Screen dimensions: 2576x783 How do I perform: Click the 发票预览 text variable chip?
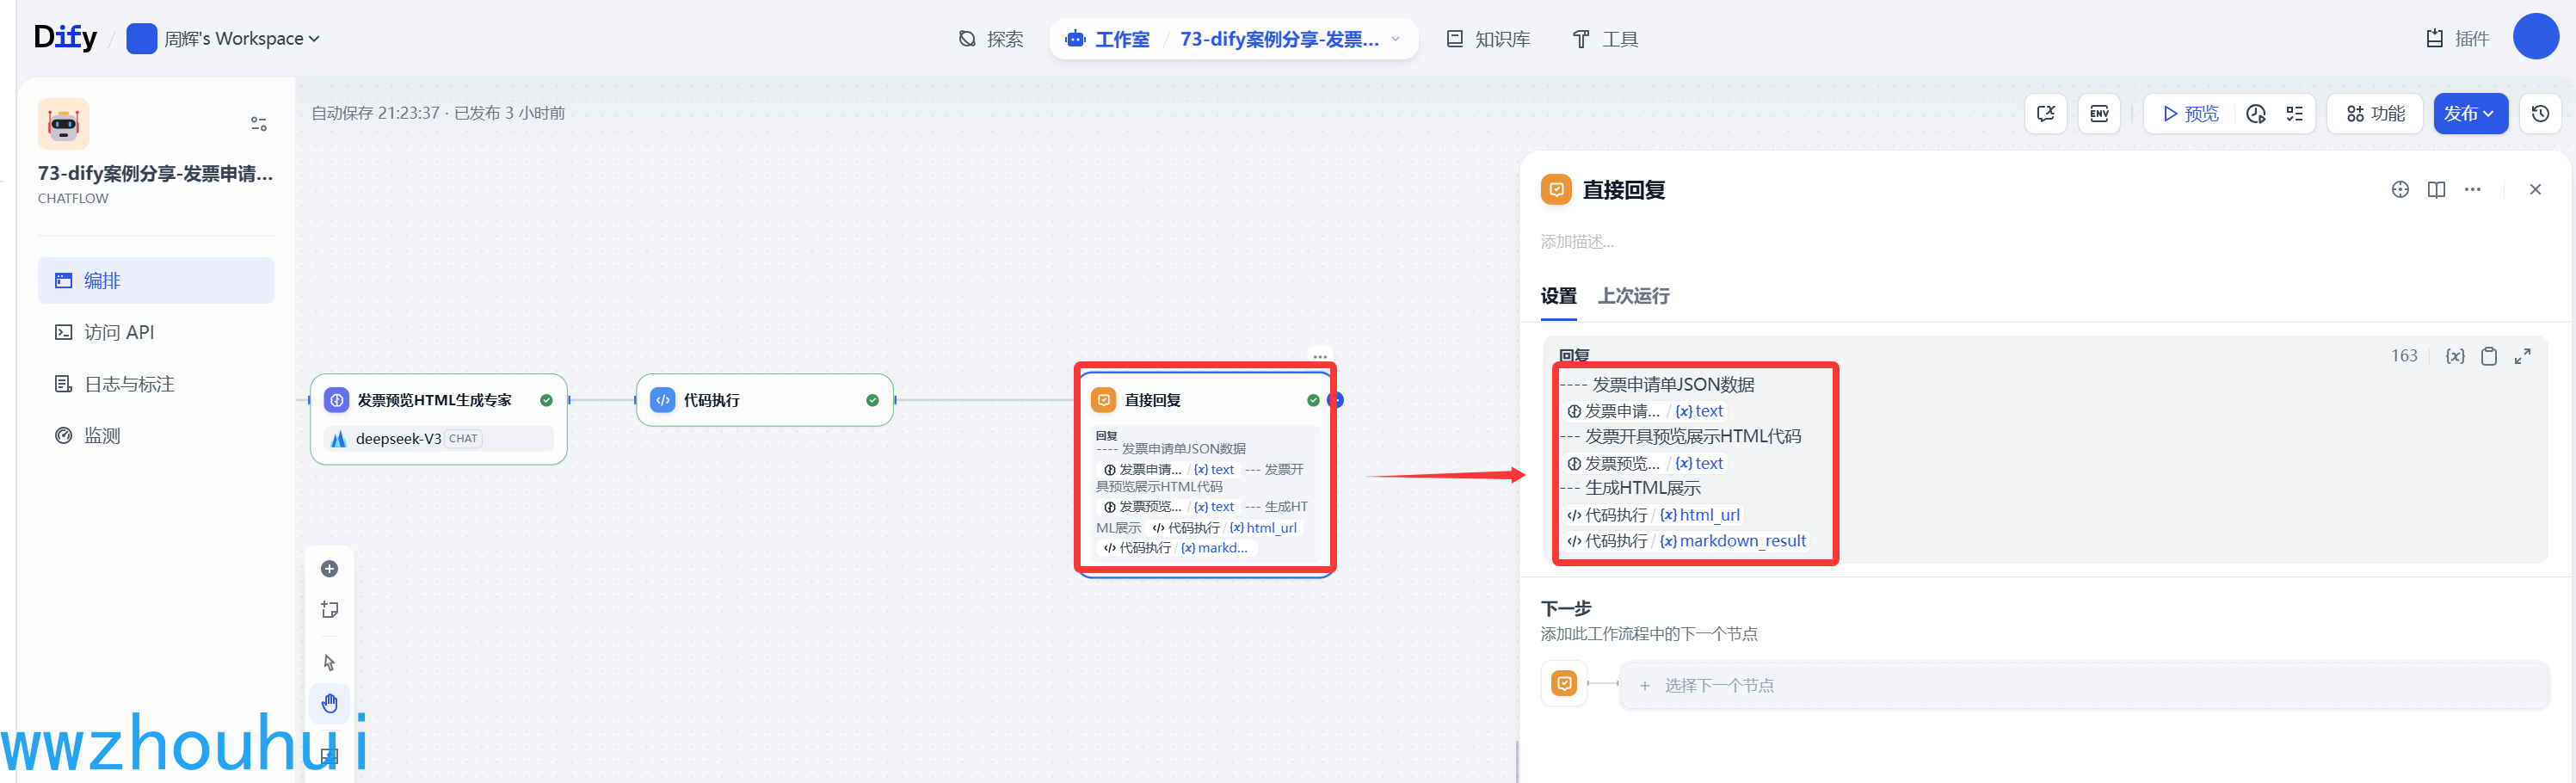click(x=1644, y=463)
